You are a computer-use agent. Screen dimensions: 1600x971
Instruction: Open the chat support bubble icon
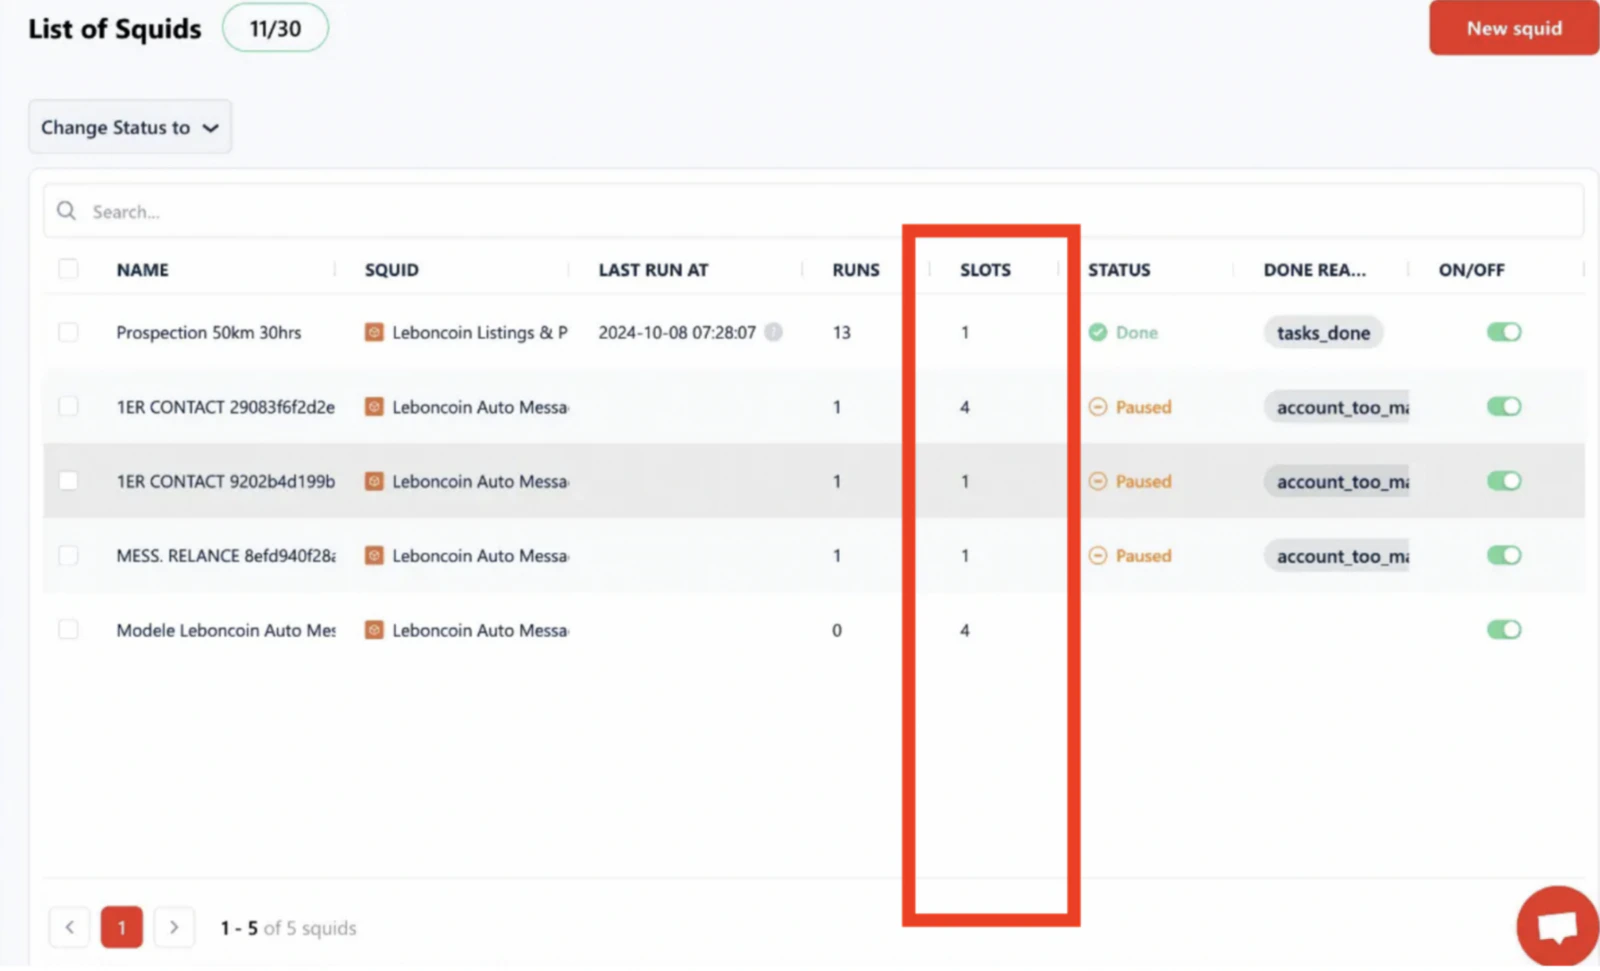(1557, 926)
